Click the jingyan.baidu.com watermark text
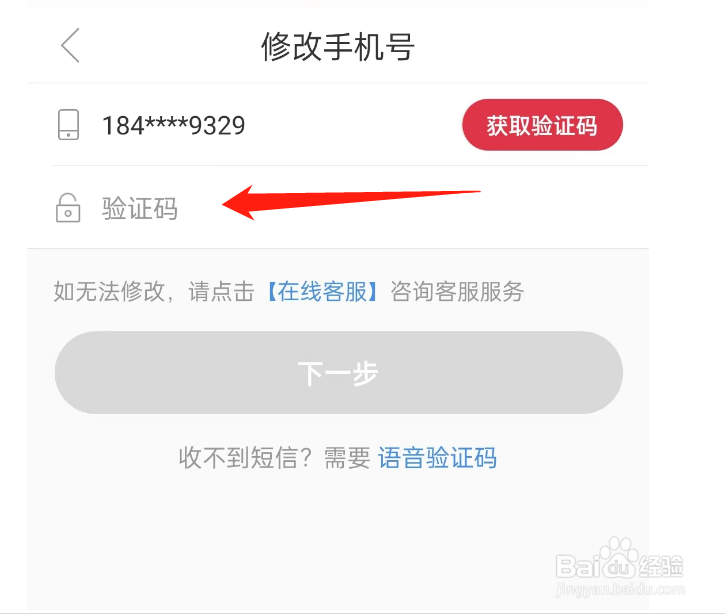The image size is (725, 614). (x=620, y=589)
